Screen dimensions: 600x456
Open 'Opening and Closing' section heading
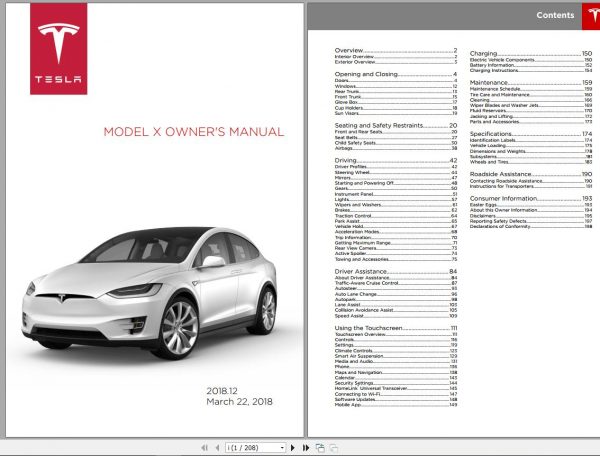pyautogui.click(x=396, y=74)
